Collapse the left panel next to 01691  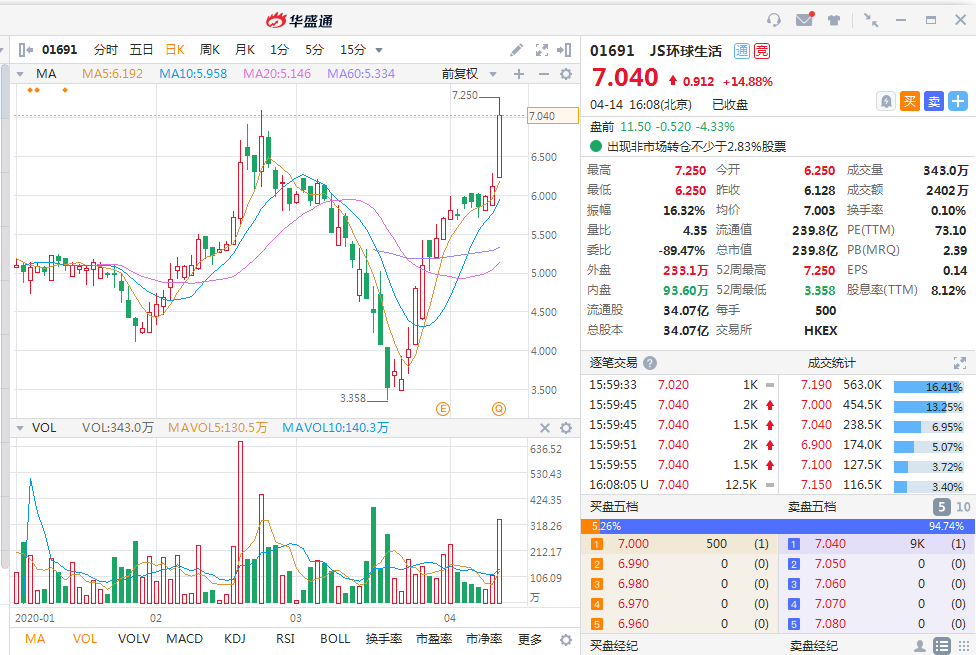coord(25,50)
